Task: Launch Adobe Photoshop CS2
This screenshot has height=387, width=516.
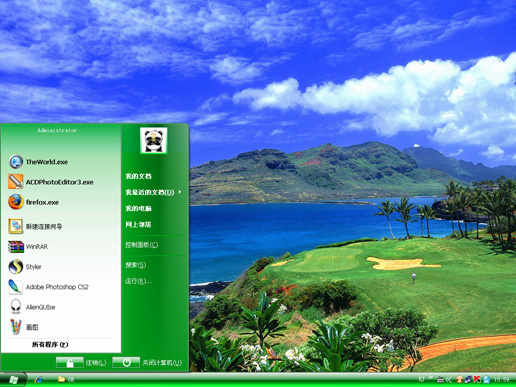Action: (x=49, y=287)
